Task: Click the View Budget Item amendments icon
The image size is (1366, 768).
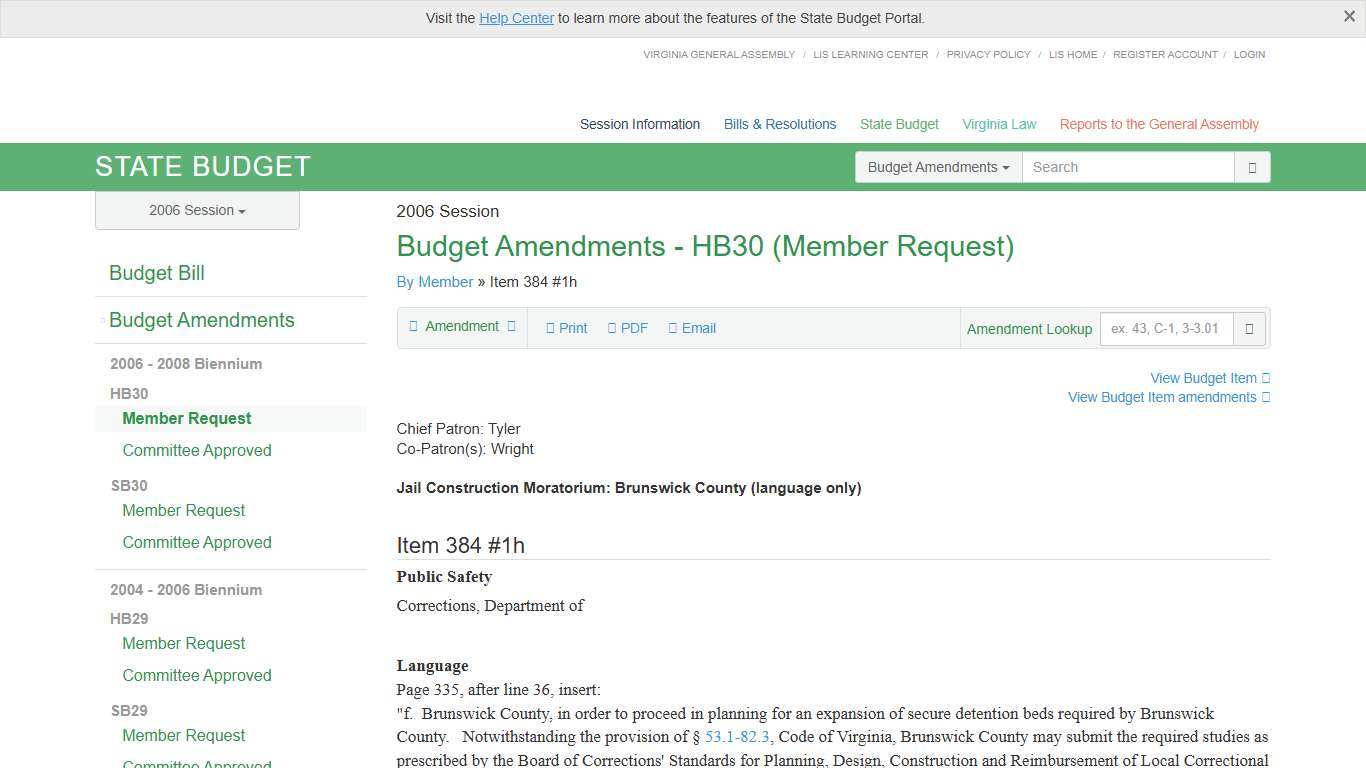Action: (1264, 397)
